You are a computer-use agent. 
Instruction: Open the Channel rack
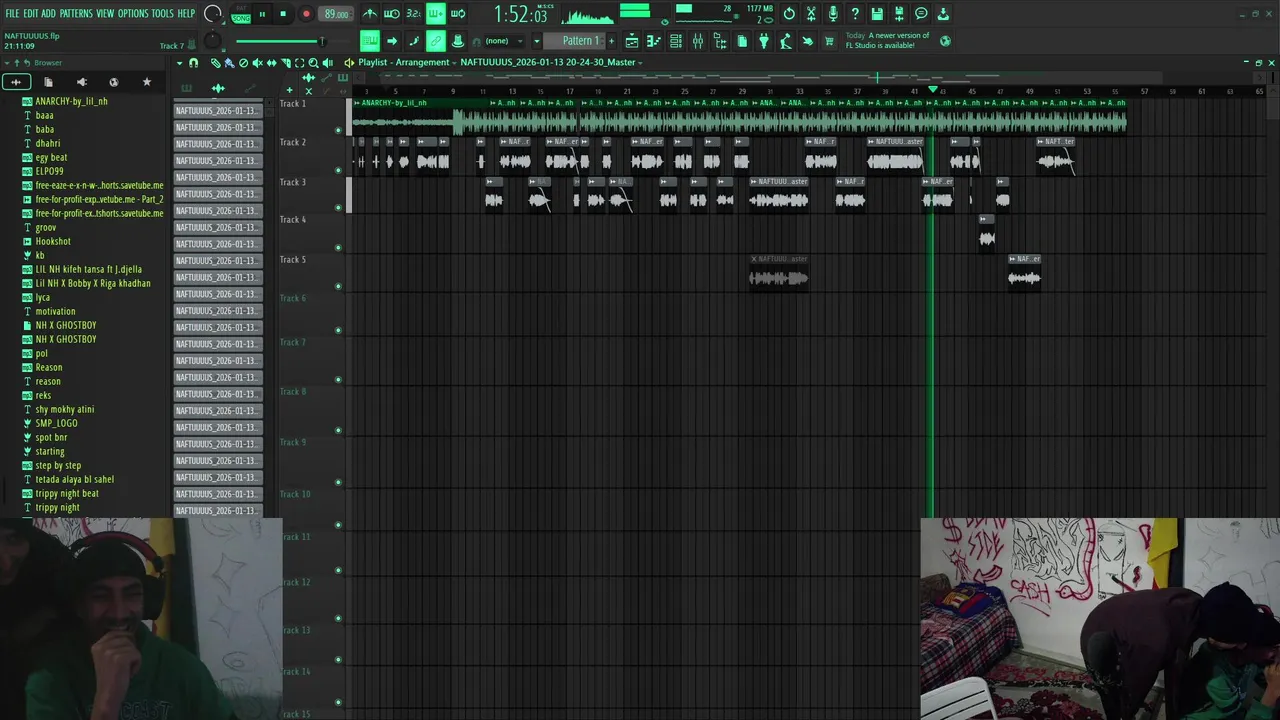click(676, 41)
